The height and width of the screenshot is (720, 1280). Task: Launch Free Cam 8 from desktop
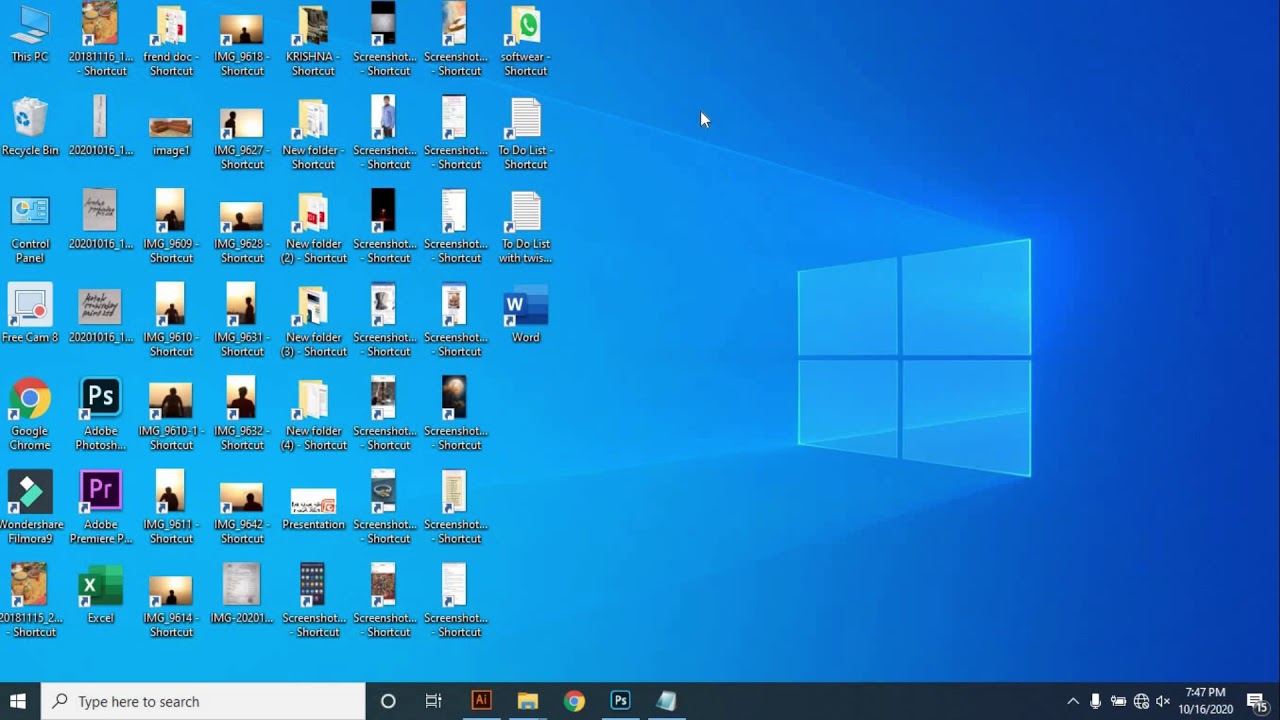pos(30,314)
